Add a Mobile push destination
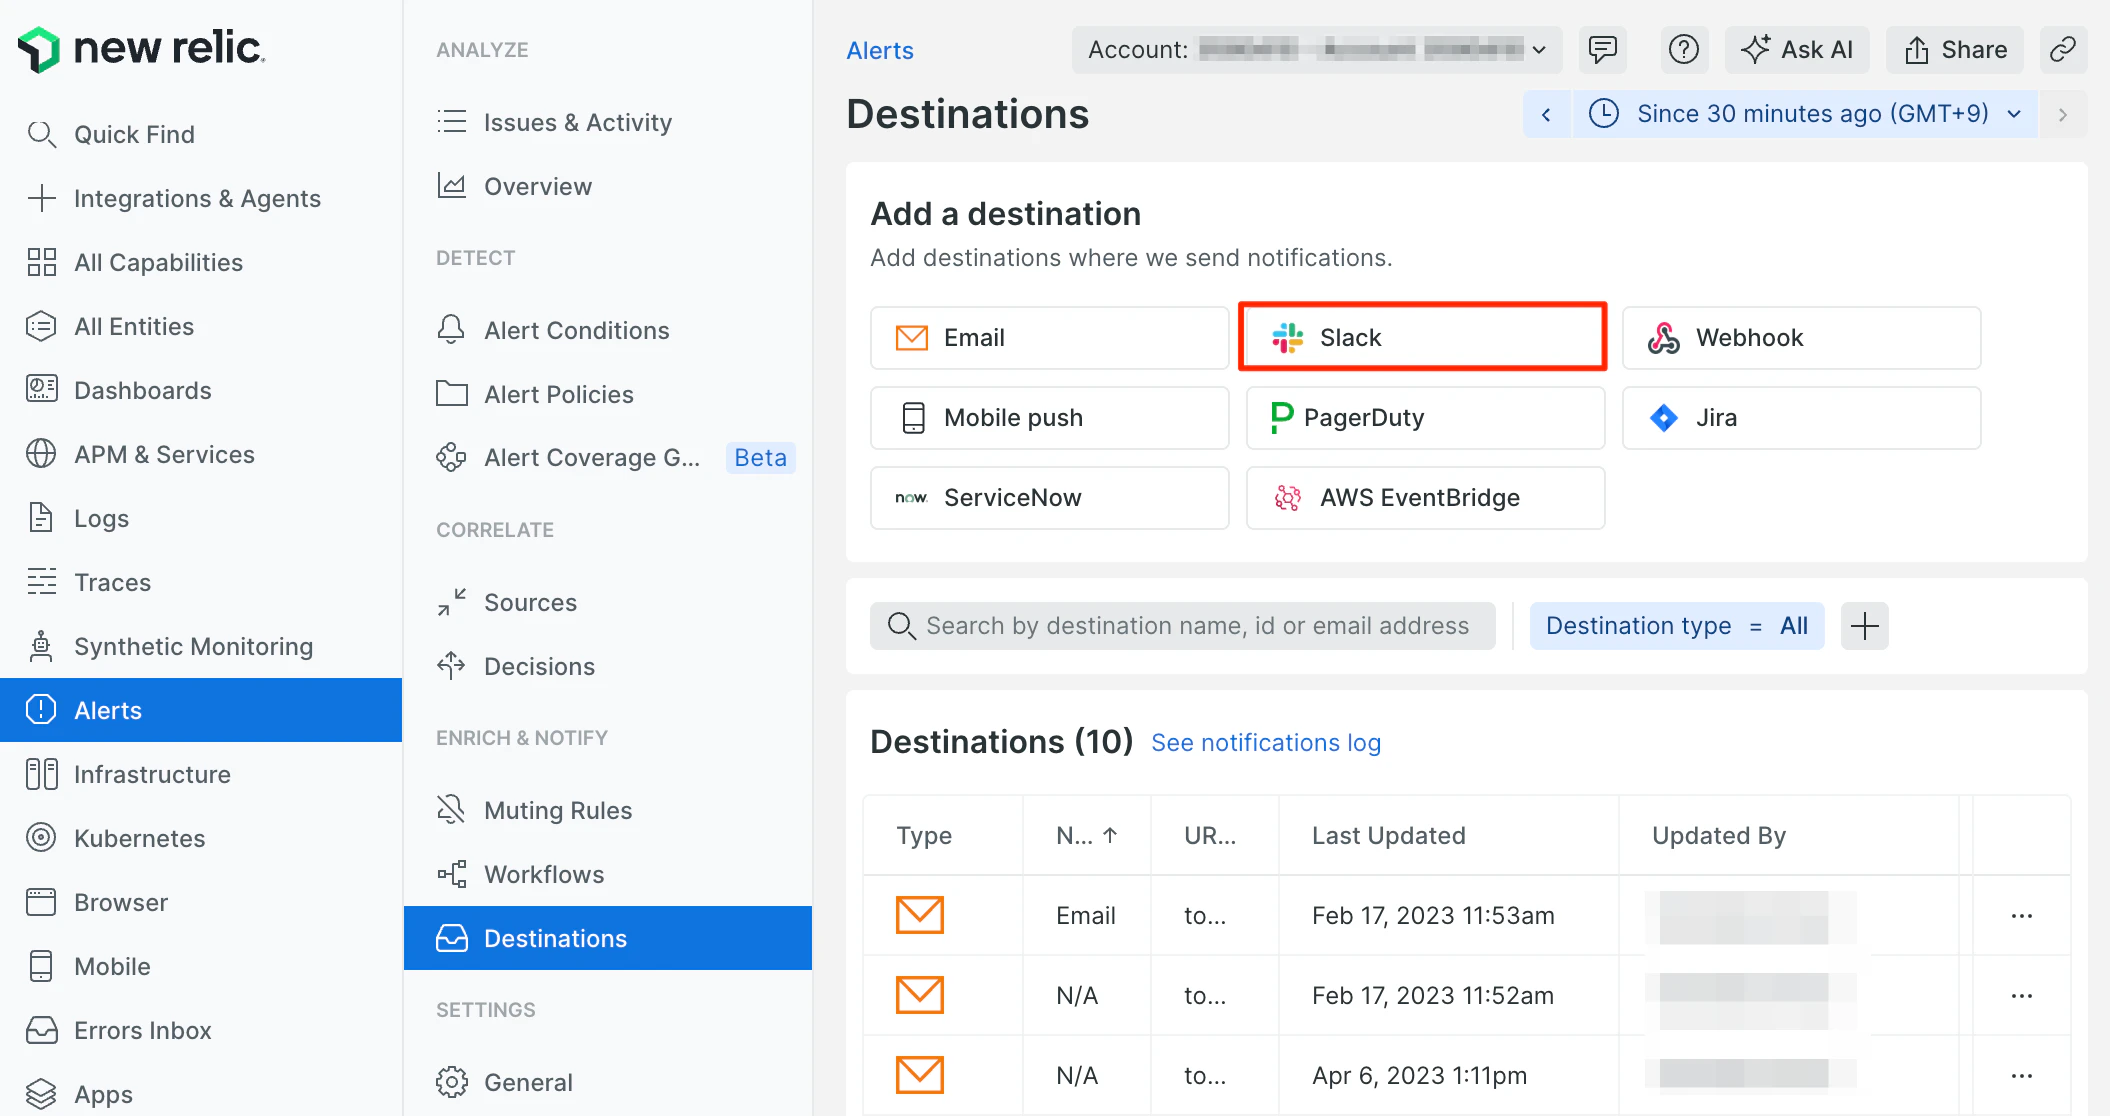The image size is (2110, 1116). click(x=1049, y=418)
